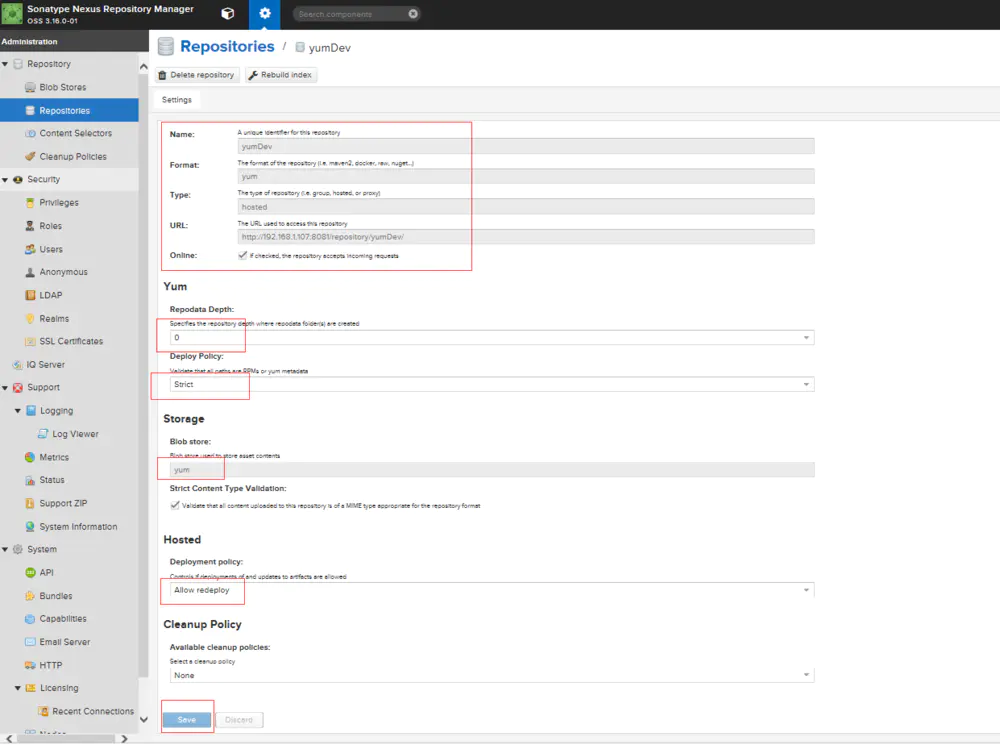
Task: Click the repository URL field
Action: (x=526, y=237)
